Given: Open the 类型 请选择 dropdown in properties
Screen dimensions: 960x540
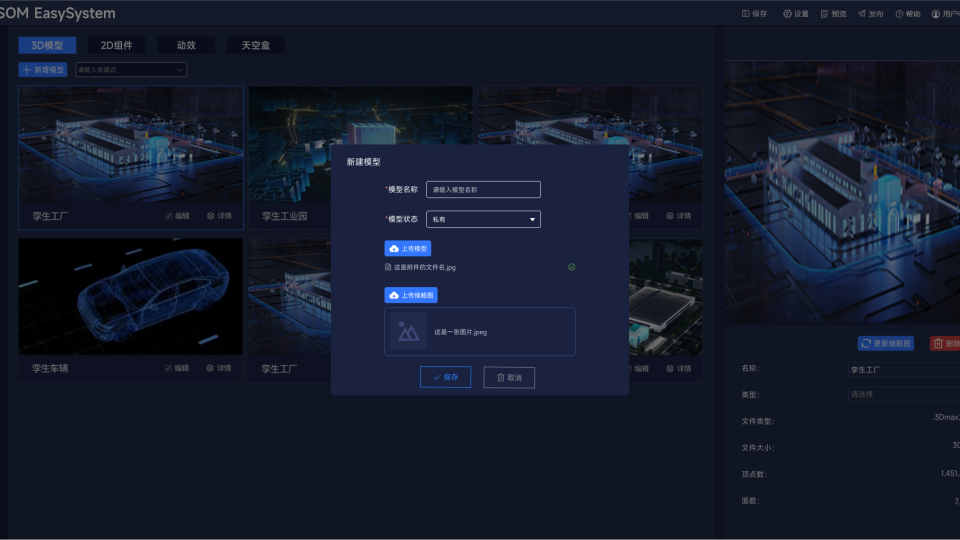Looking at the screenshot, I should tap(904, 394).
